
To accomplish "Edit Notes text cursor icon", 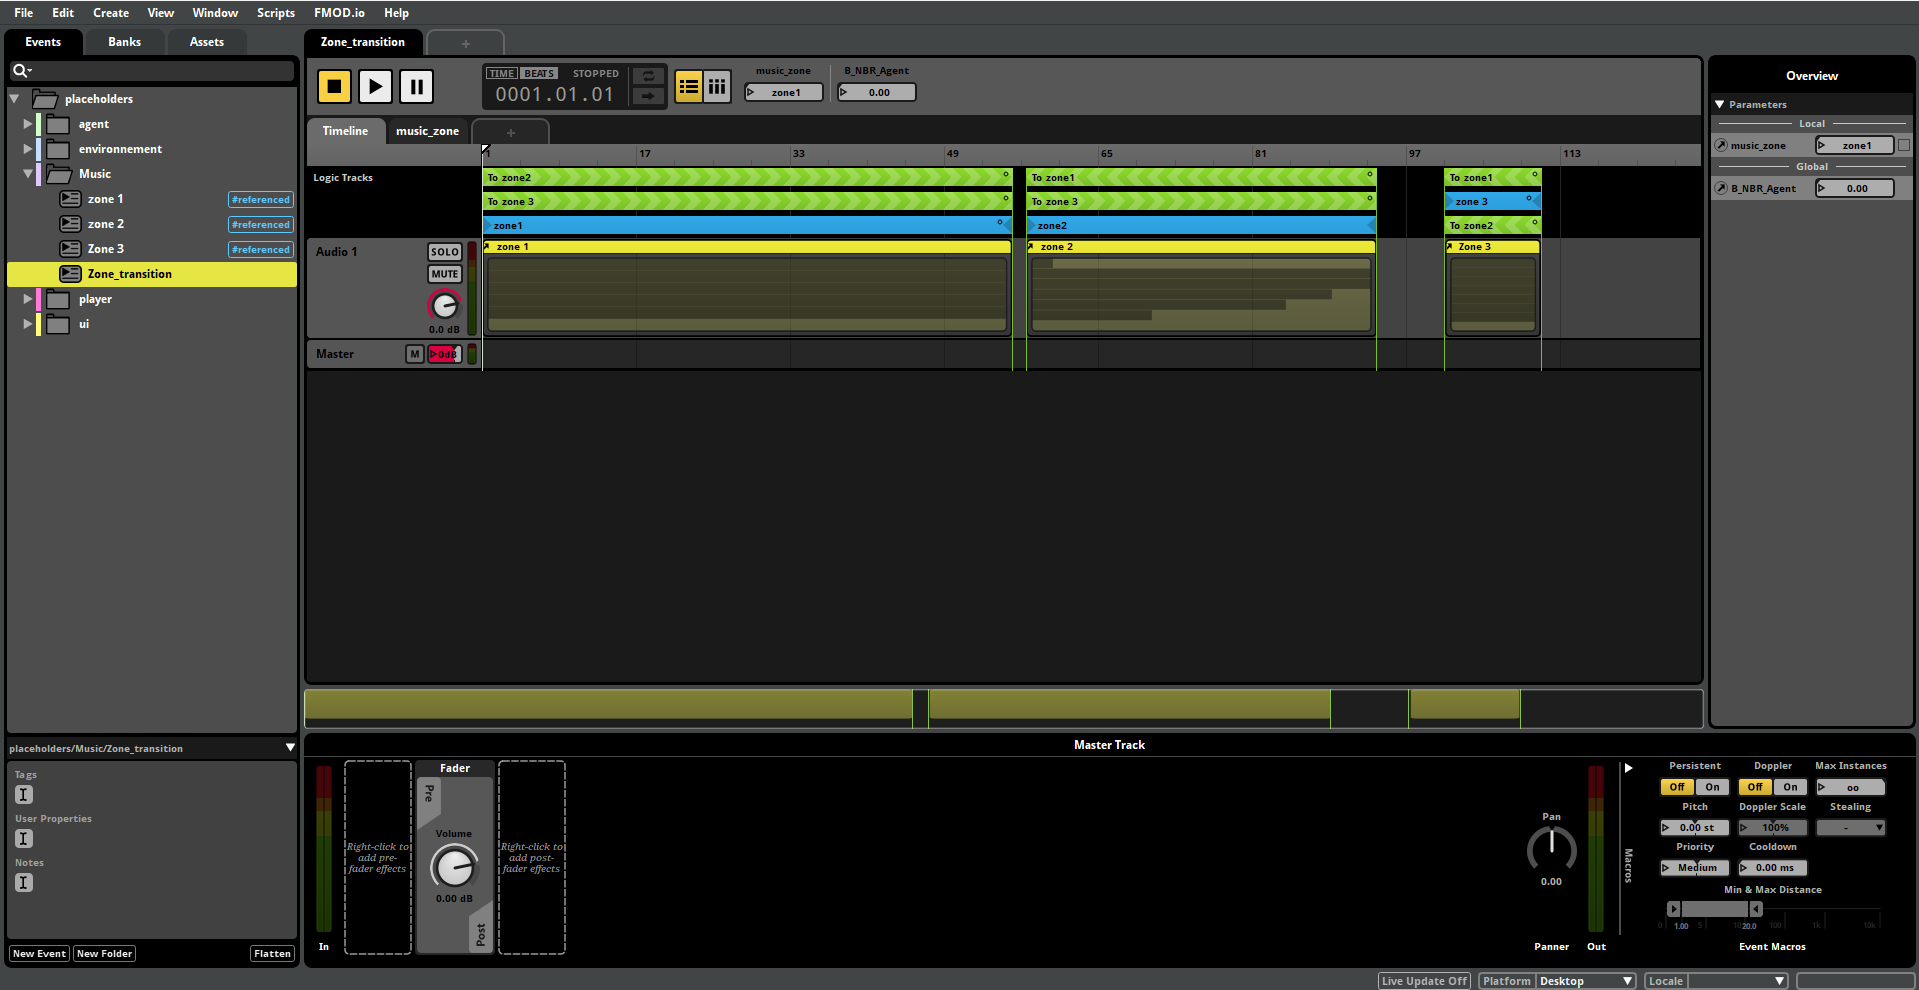I will 24,883.
